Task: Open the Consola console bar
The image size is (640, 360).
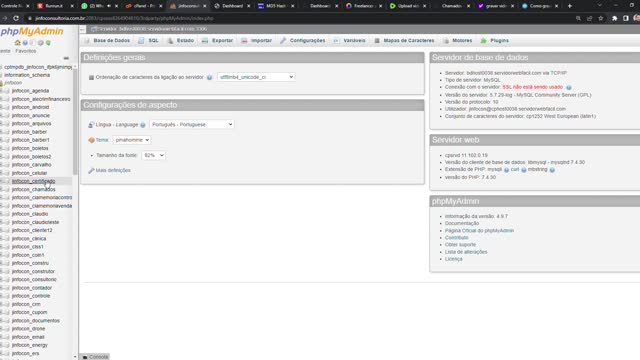Action: [95, 357]
